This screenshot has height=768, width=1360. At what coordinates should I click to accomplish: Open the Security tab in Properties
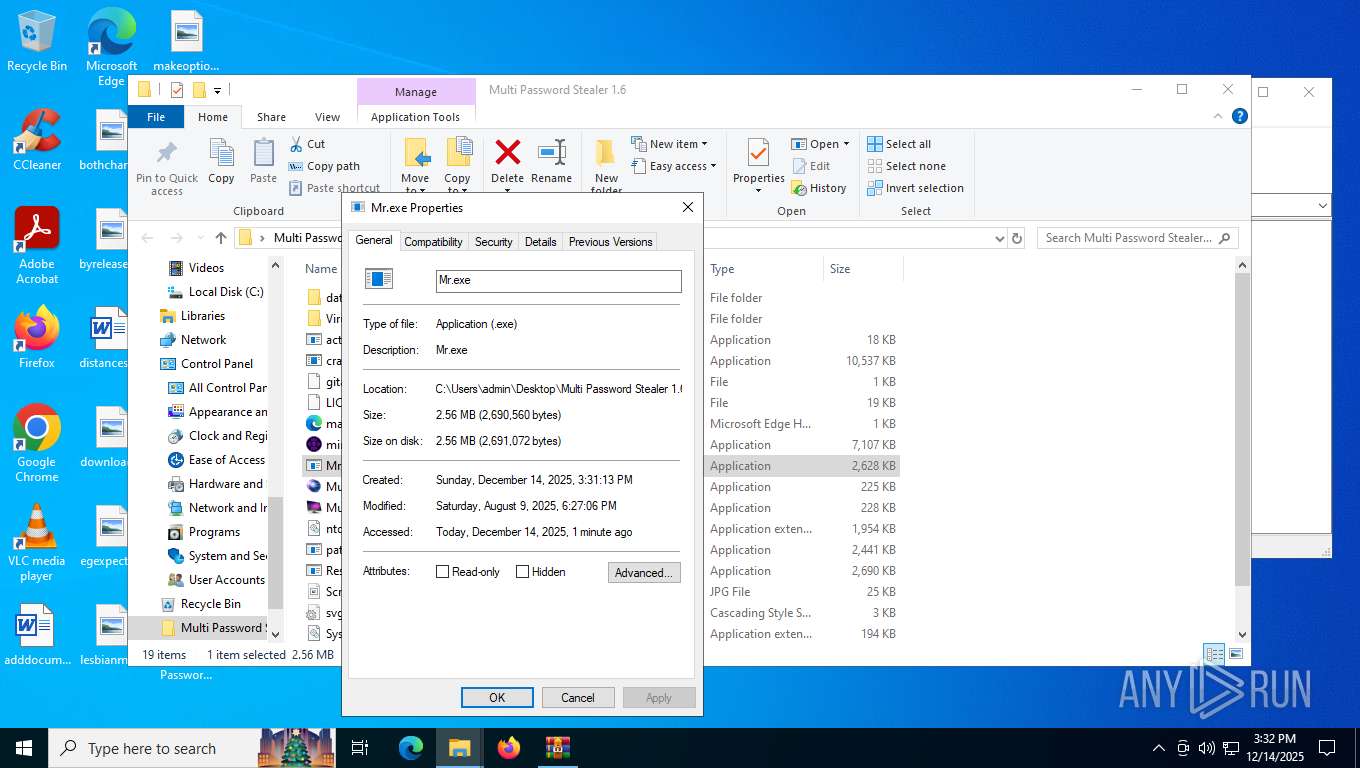(493, 242)
